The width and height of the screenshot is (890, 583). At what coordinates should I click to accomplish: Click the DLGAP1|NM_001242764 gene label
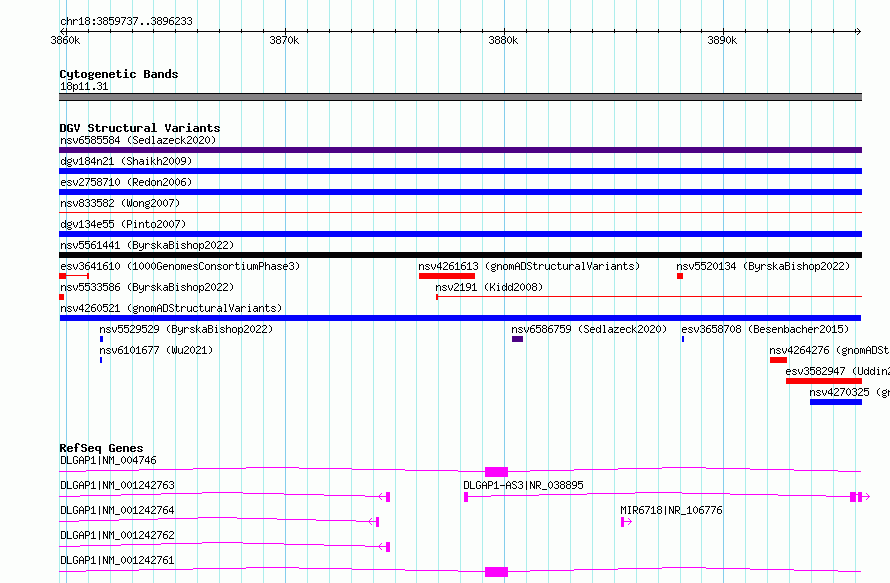point(117,510)
